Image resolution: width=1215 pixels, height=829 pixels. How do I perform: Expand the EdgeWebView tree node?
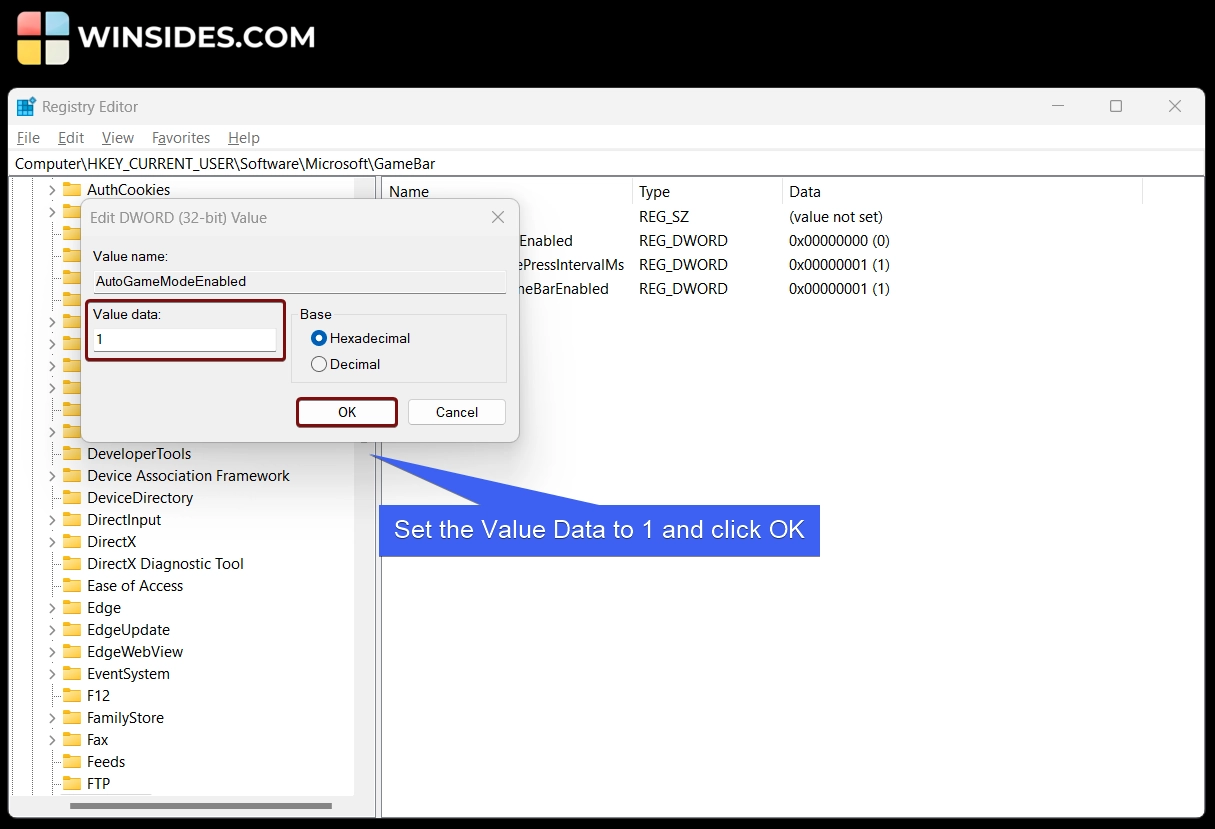tap(52, 652)
